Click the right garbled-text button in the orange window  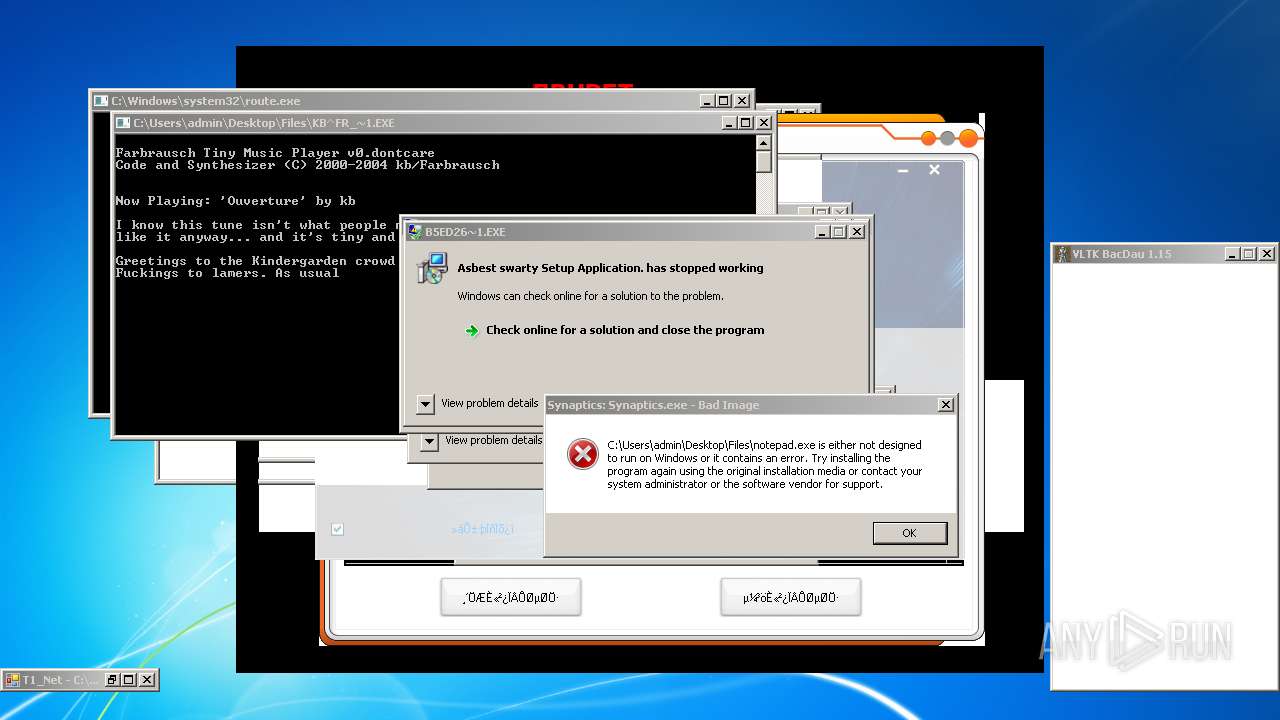pos(790,598)
